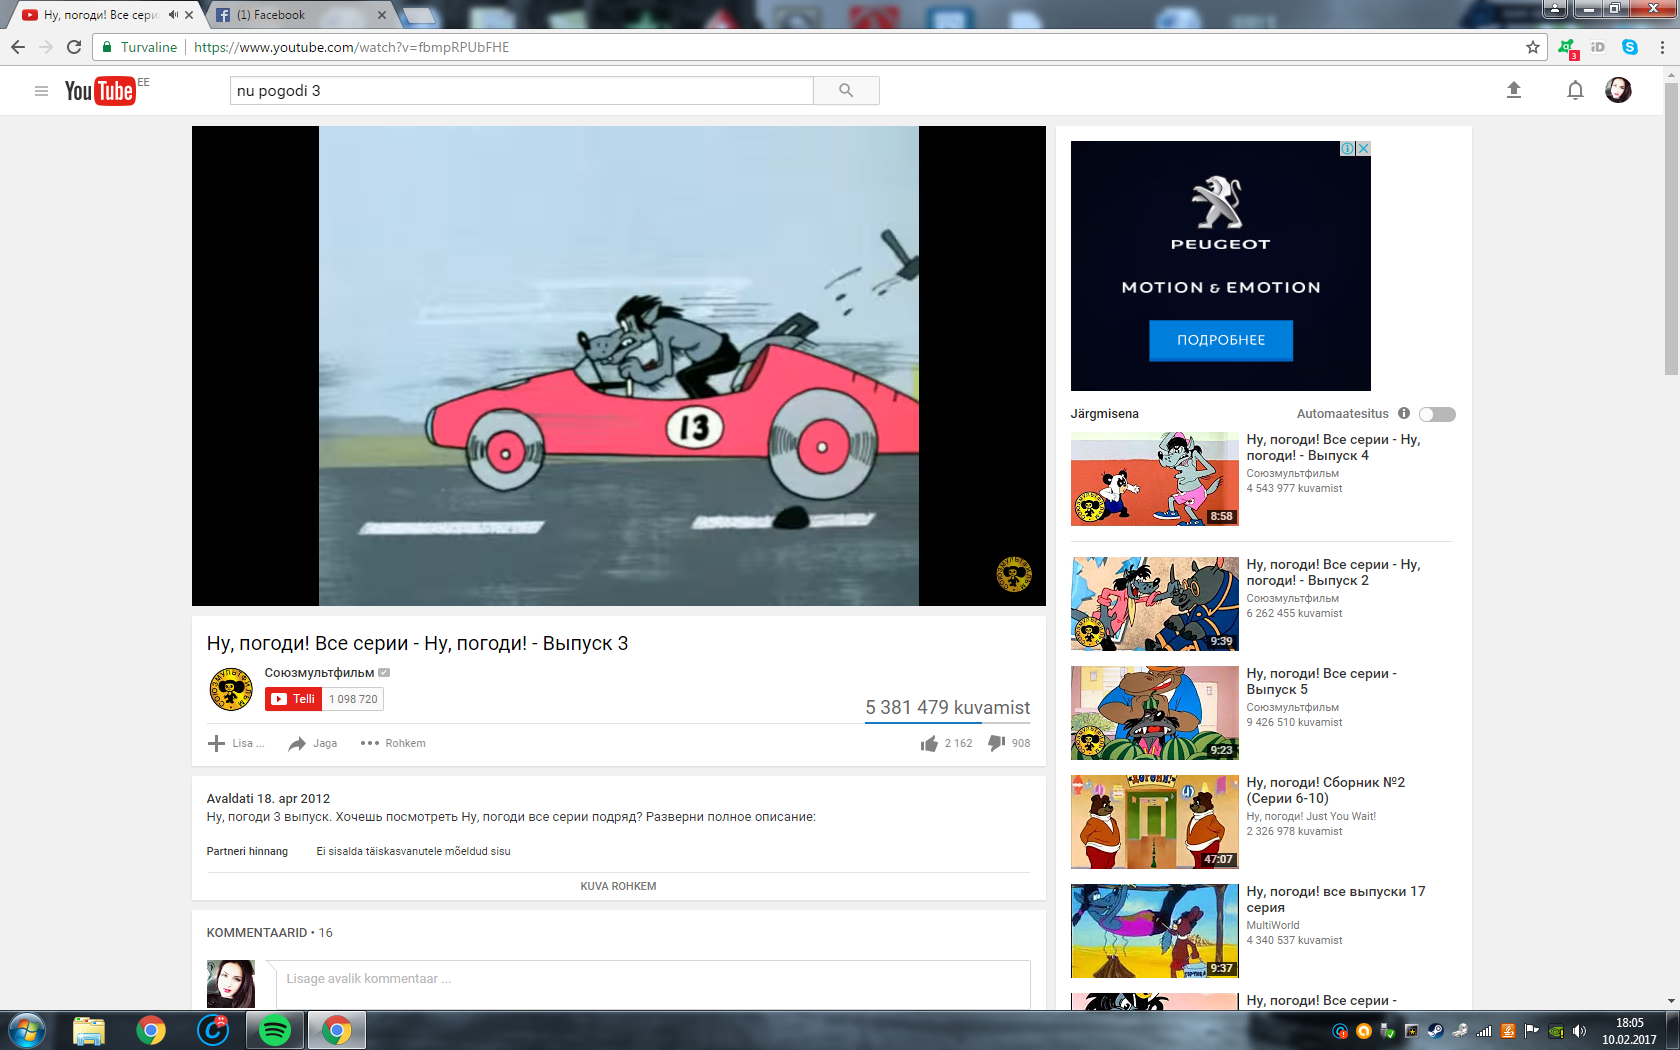Screen dimensions: 1680x1050
Task: Click ПОДРОБНЕЕ button on Peugeot ad
Action: coord(1221,340)
